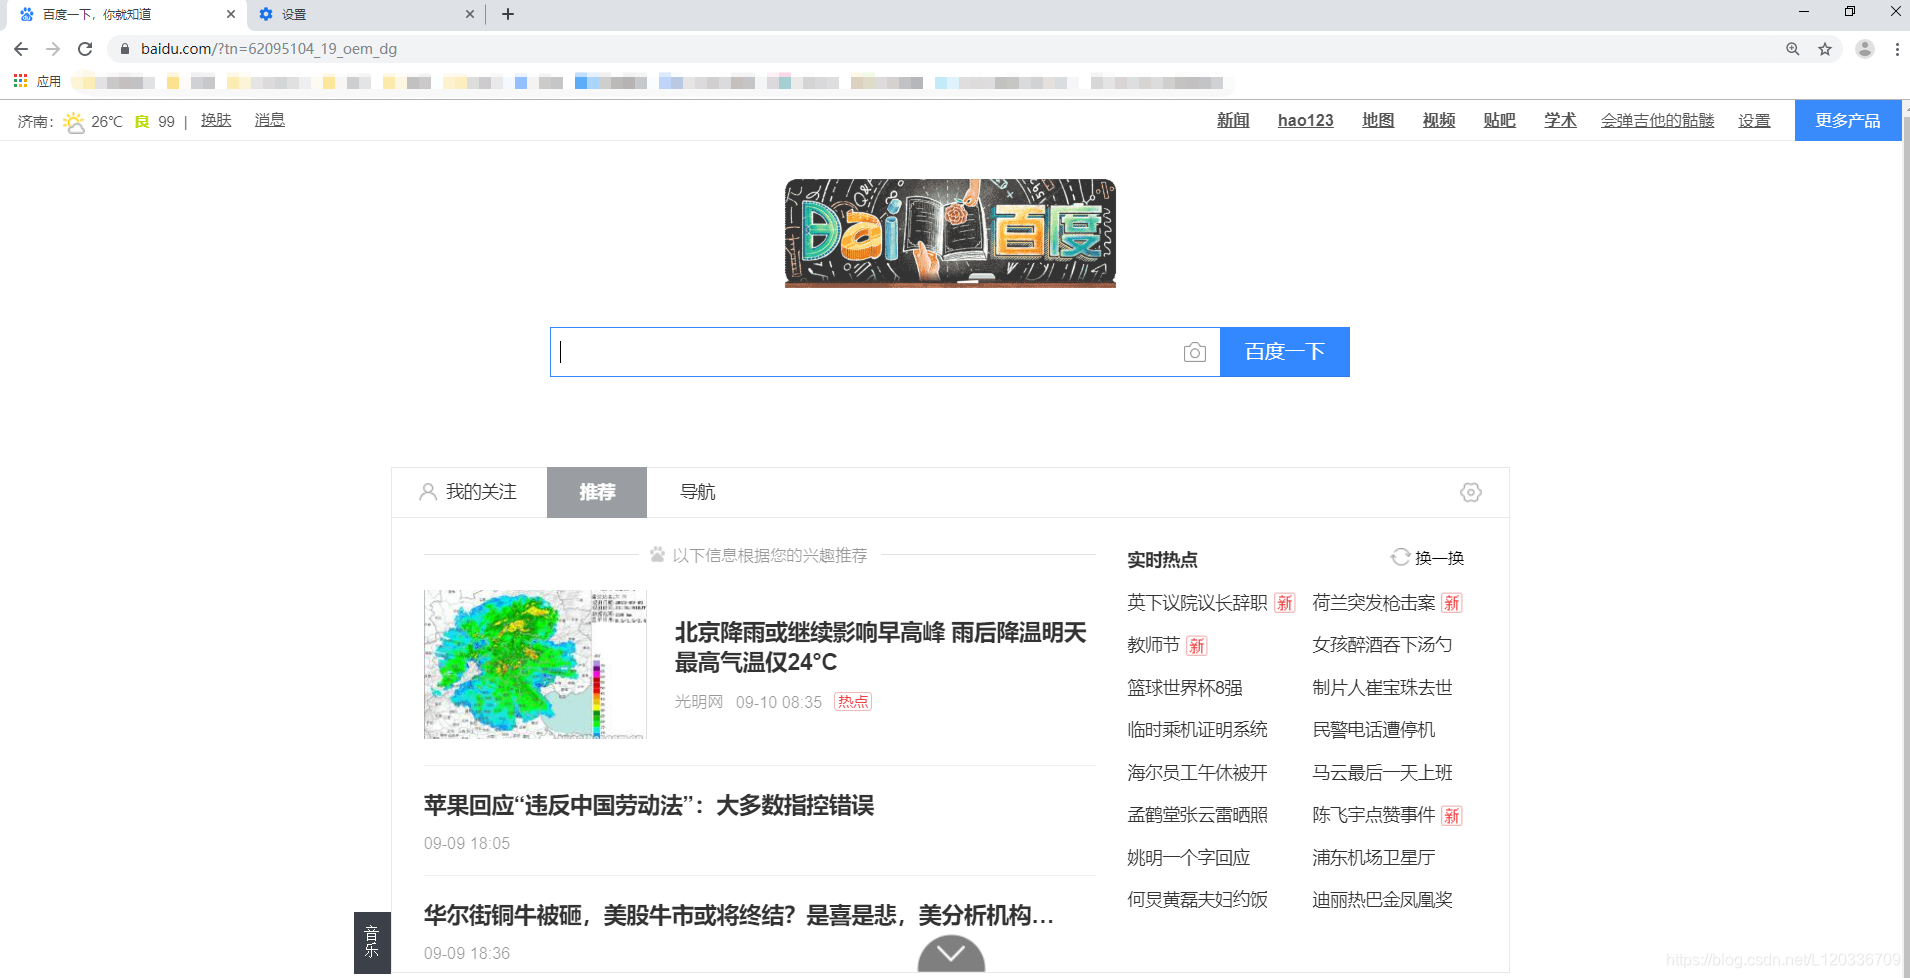Open the 贴吧 link
The image size is (1910, 978).
click(1500, 120)
